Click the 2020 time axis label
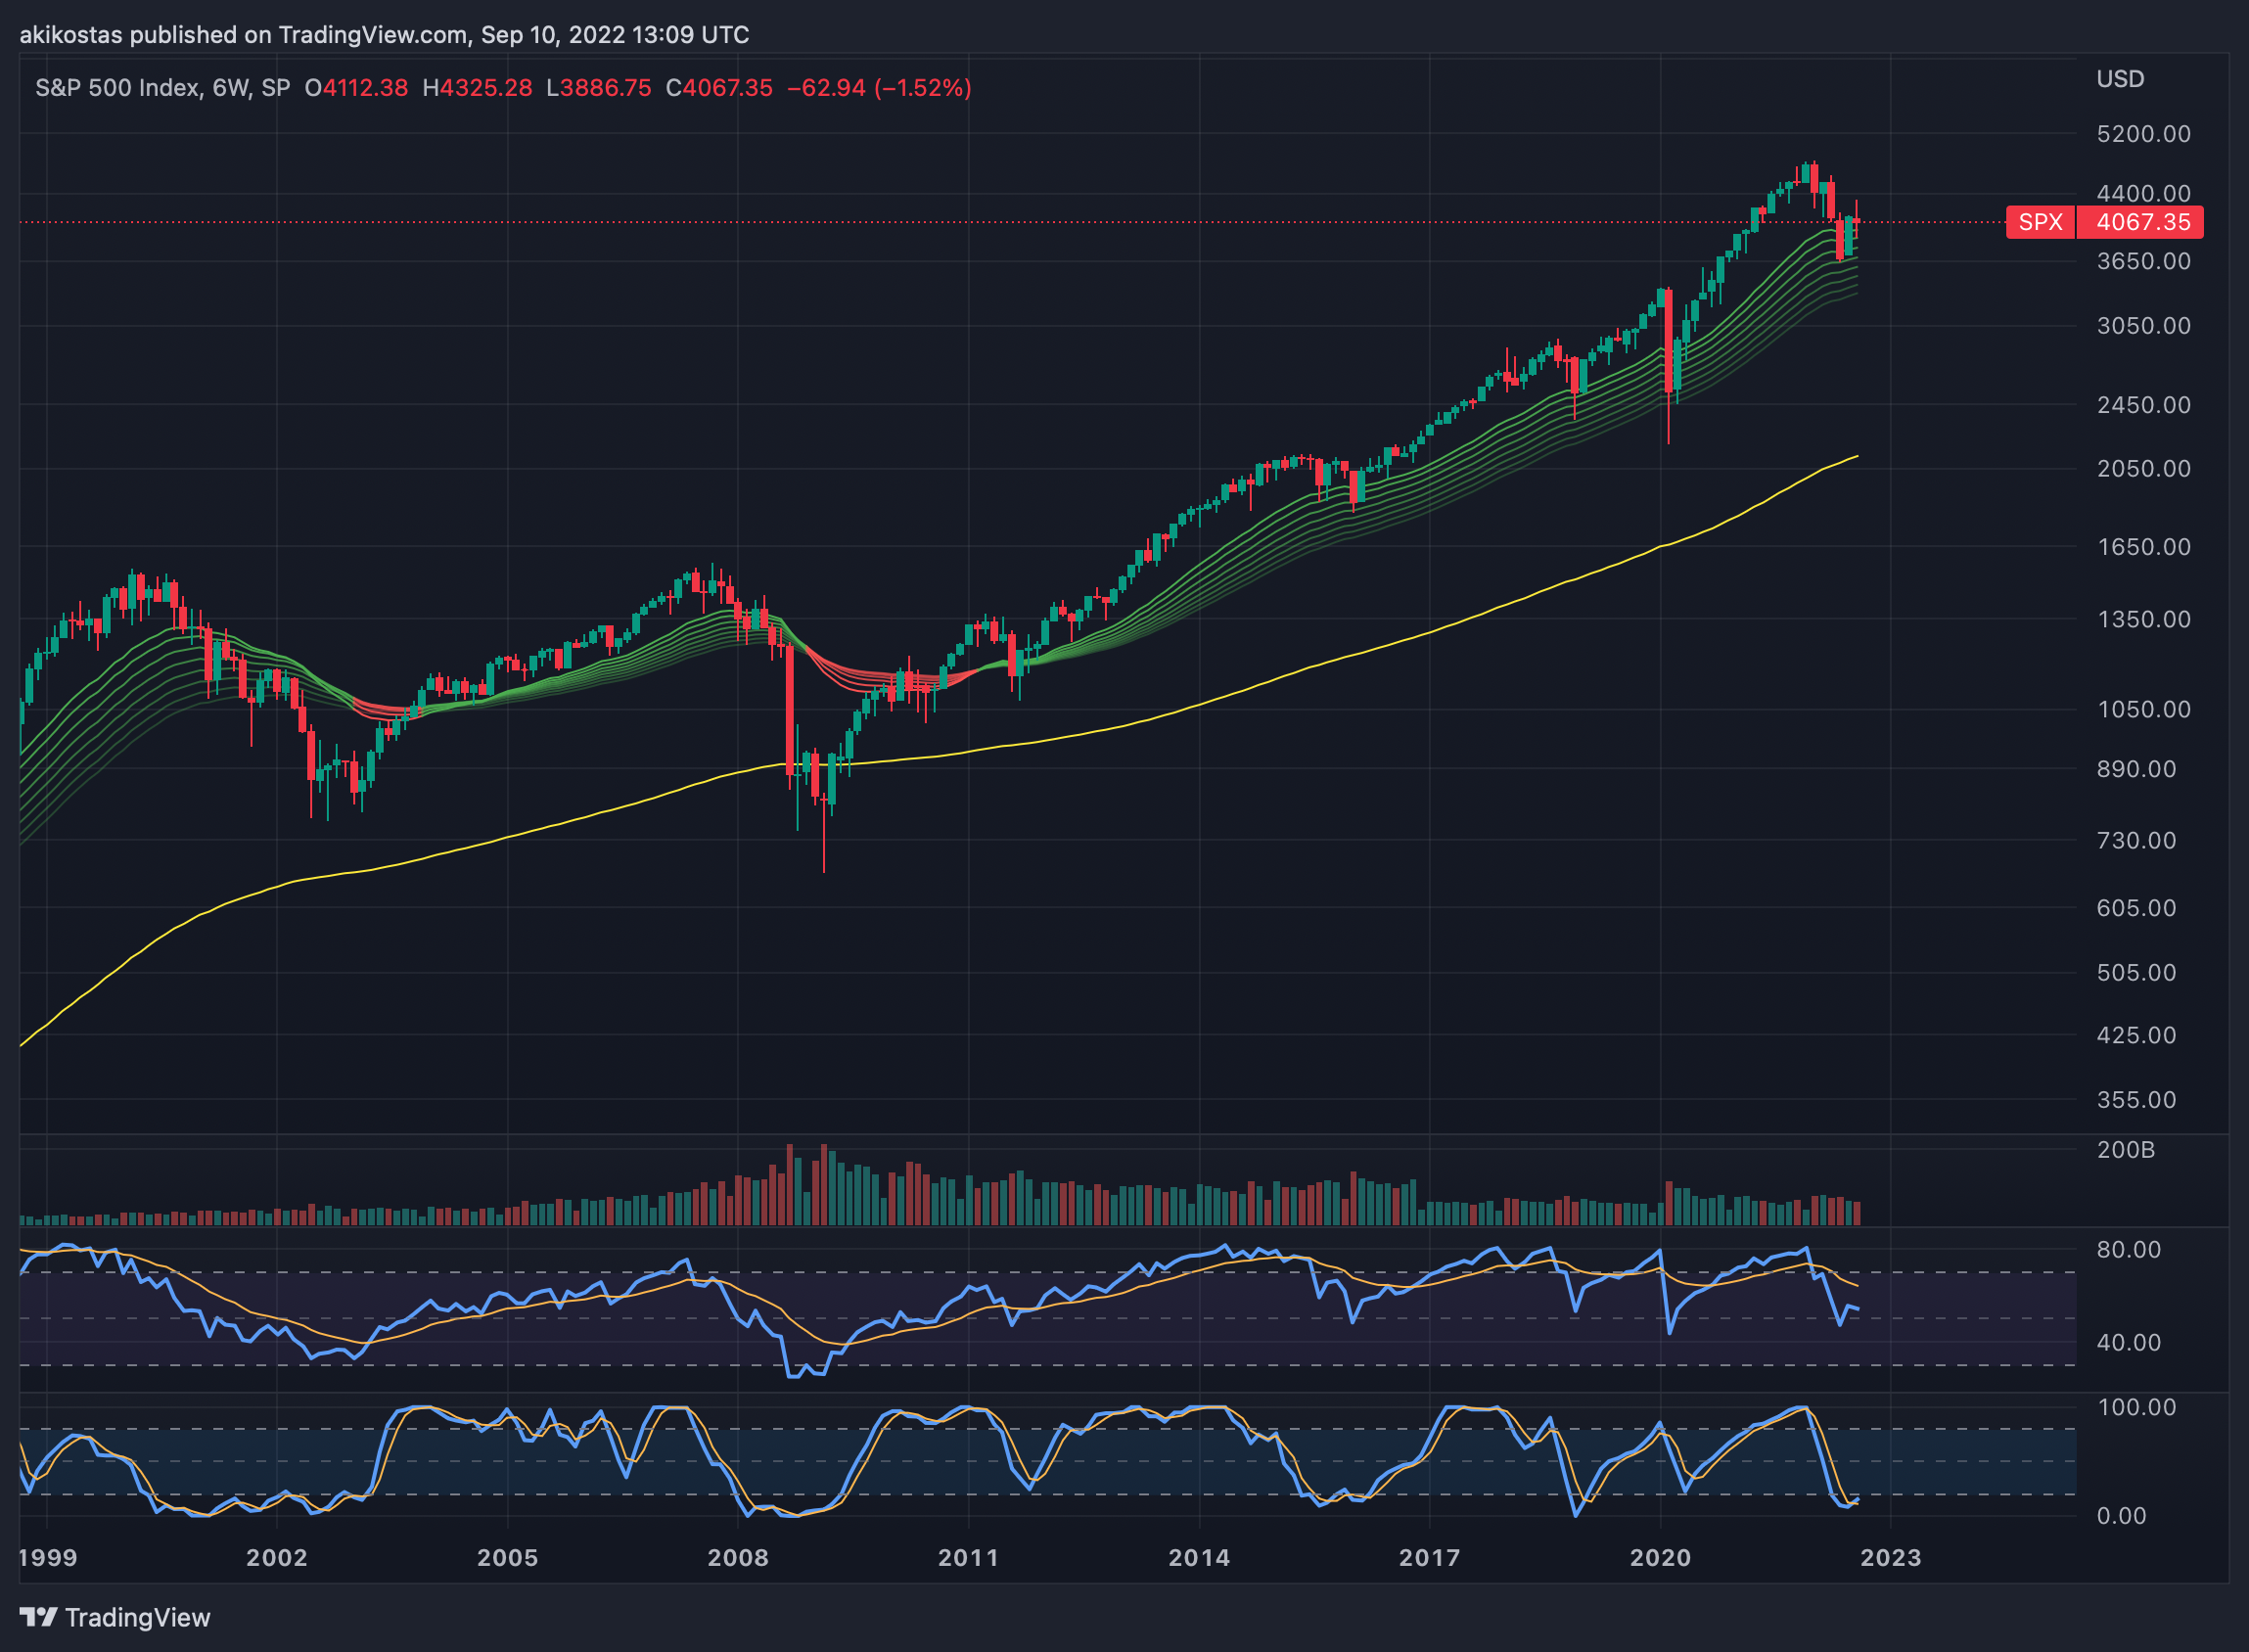The width and height of the screenshot is (2249, 1652). 1660,1557
